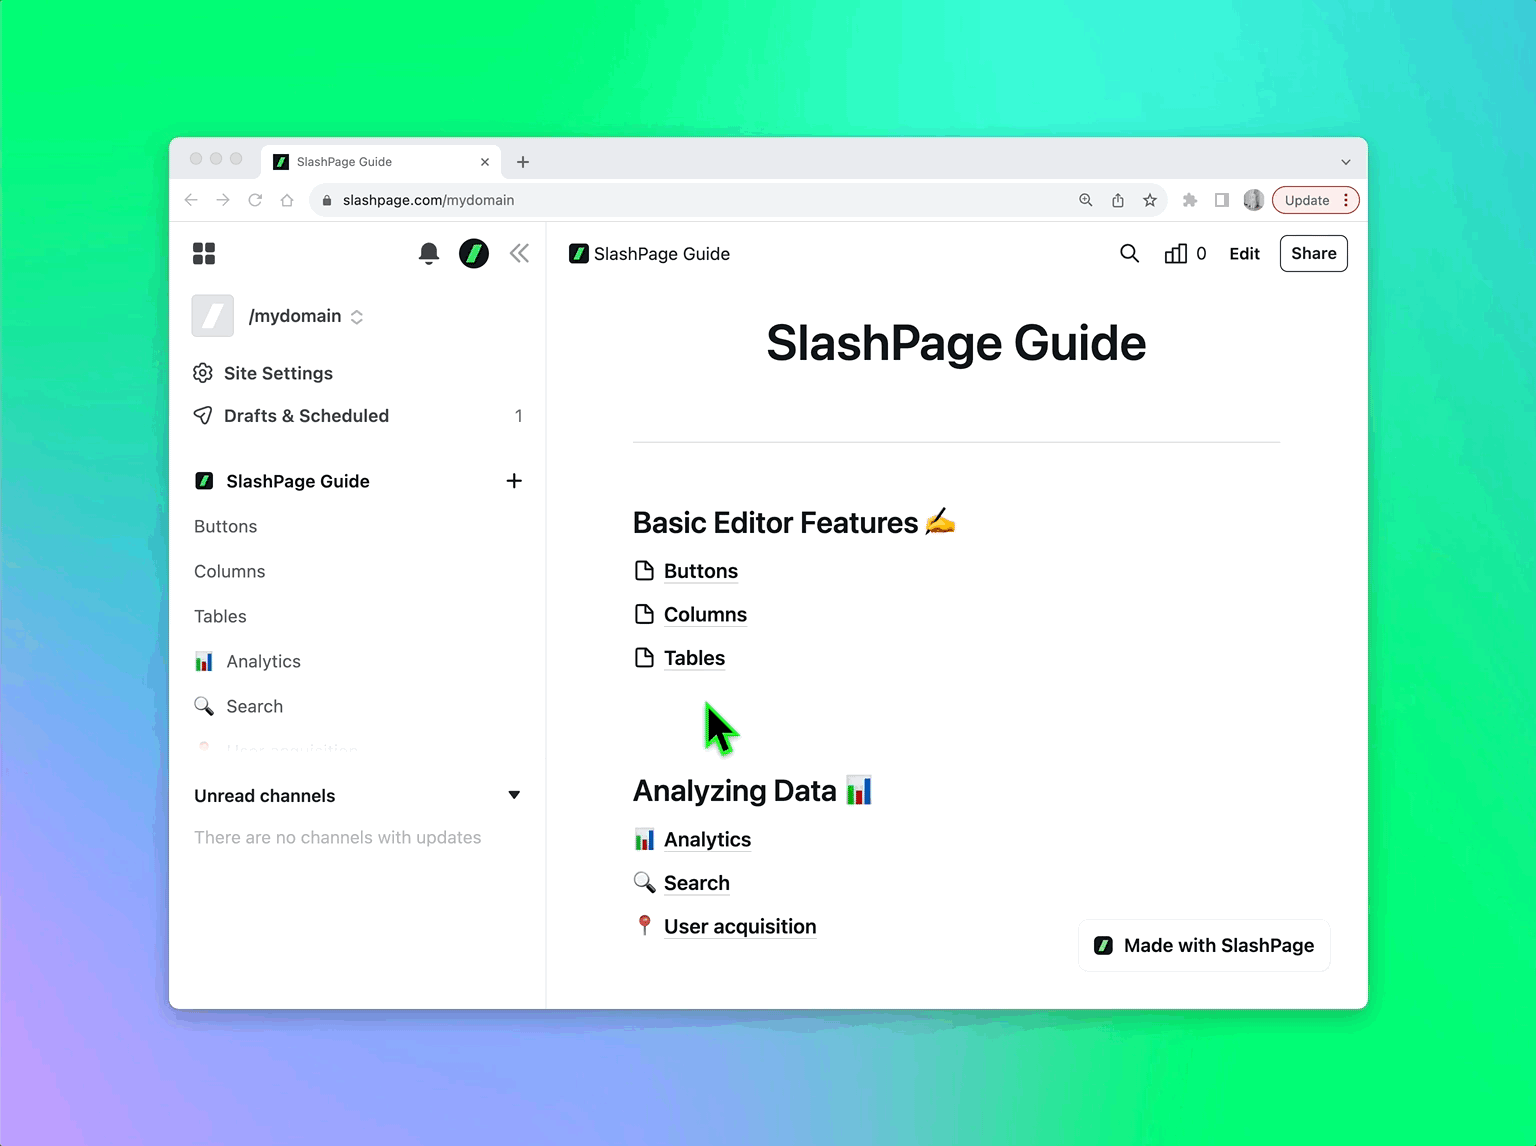Click the Site Settings gear icon
The image size is (1536, 1146).
pos(203,373)
